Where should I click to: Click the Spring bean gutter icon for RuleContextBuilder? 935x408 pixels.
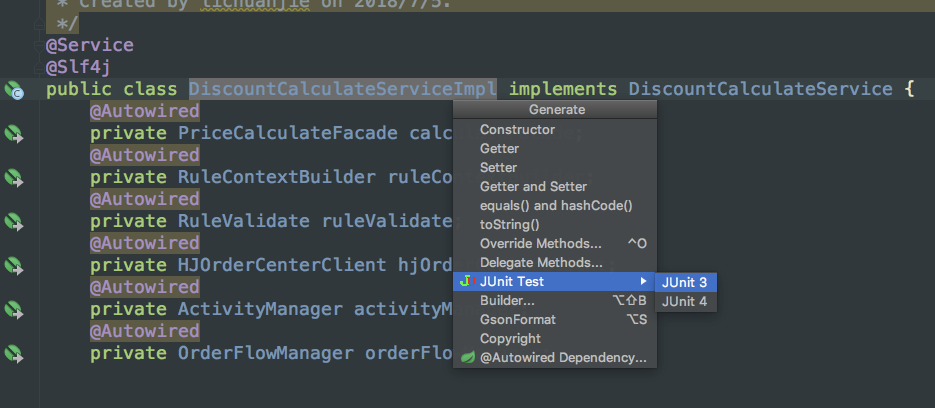(x=14, y=178)
